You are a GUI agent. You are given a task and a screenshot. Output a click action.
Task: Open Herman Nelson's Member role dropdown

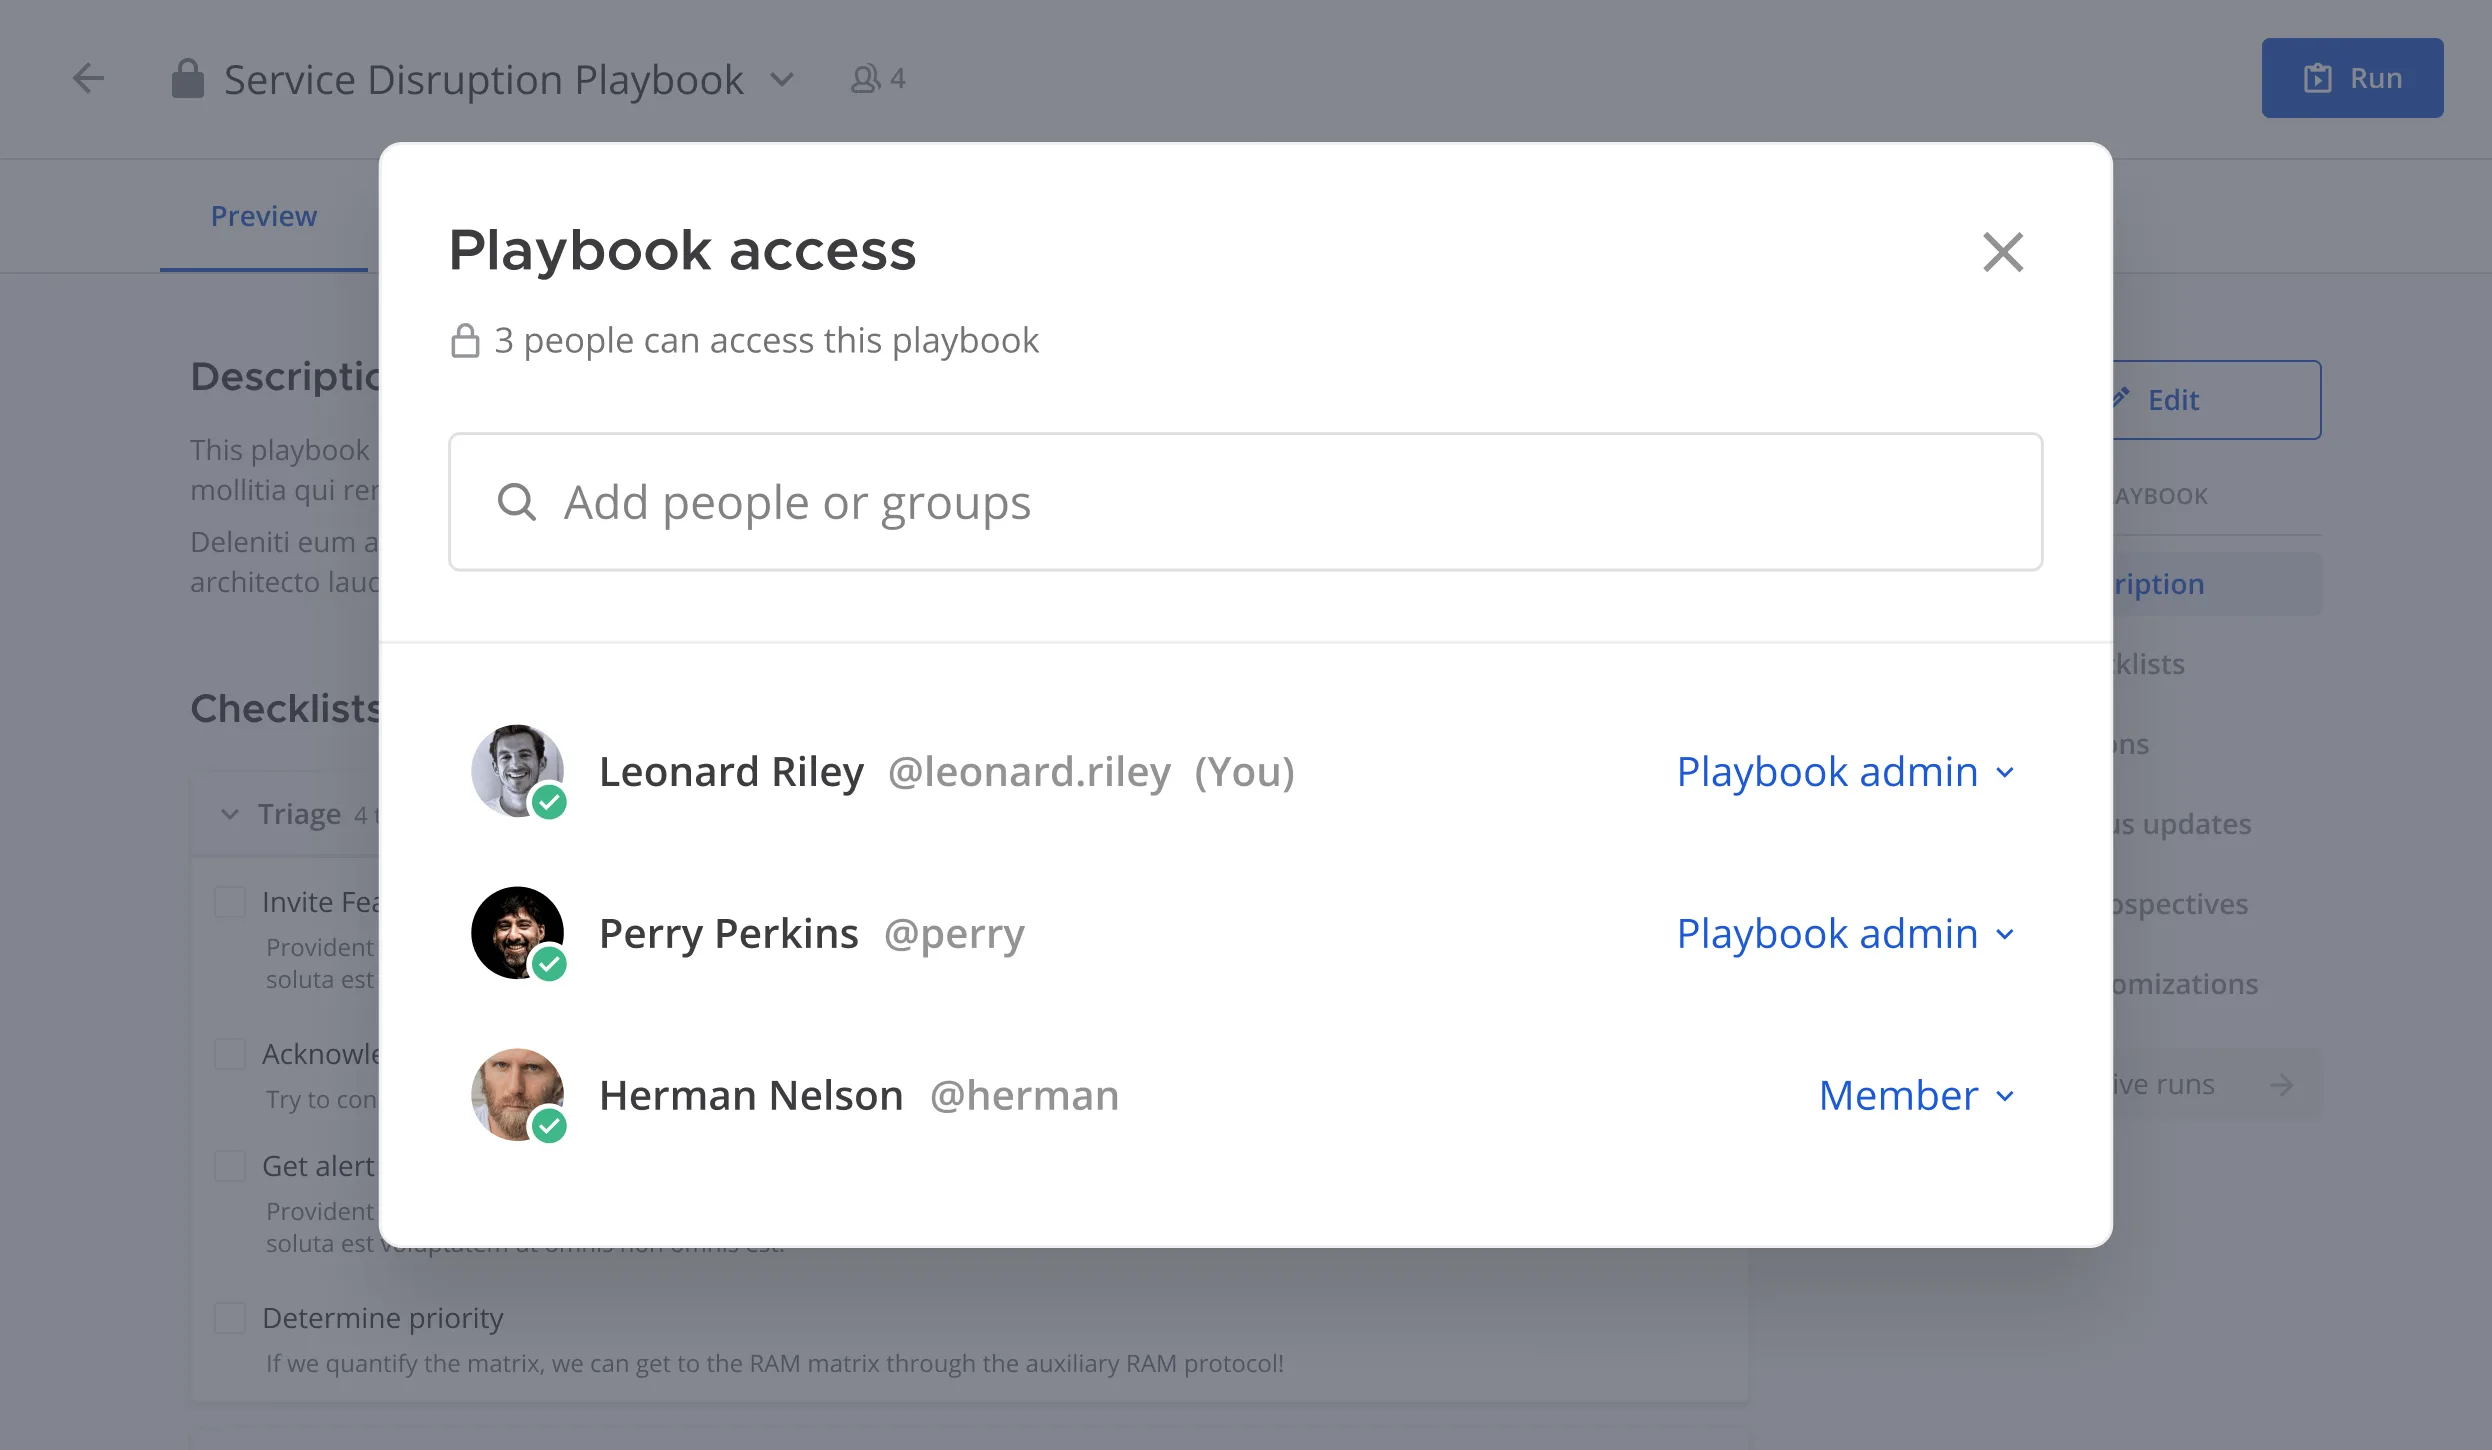coord(1916,1096)
